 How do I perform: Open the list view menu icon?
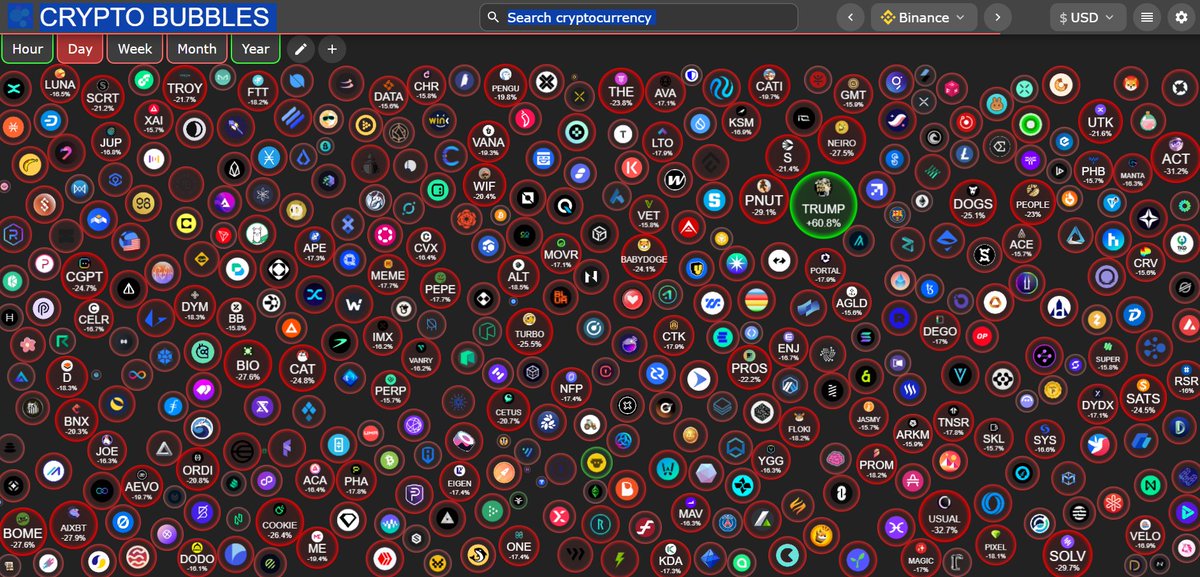point(1146,17)
